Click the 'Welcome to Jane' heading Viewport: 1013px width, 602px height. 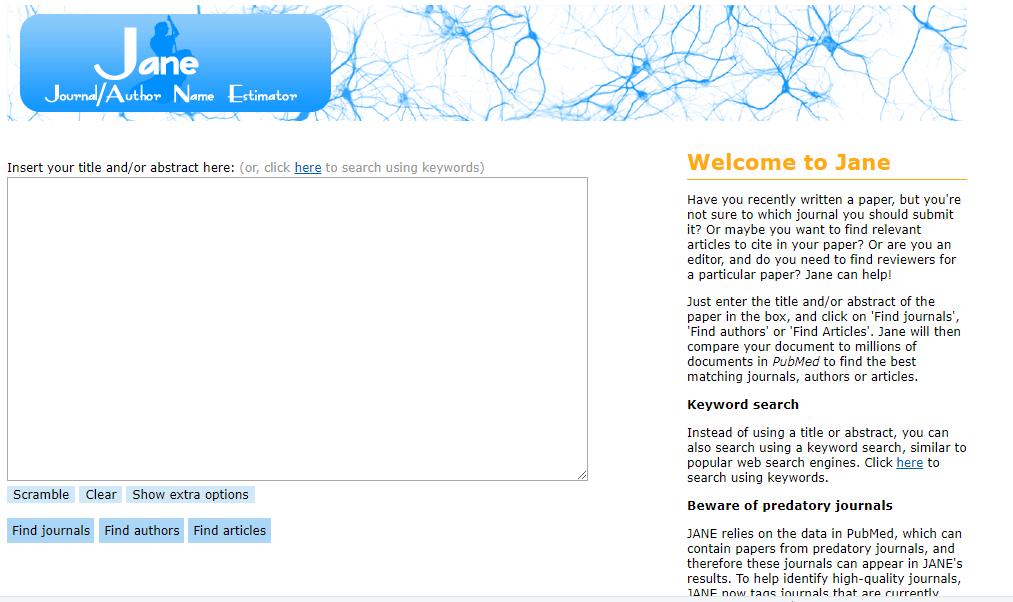(788, 162)
